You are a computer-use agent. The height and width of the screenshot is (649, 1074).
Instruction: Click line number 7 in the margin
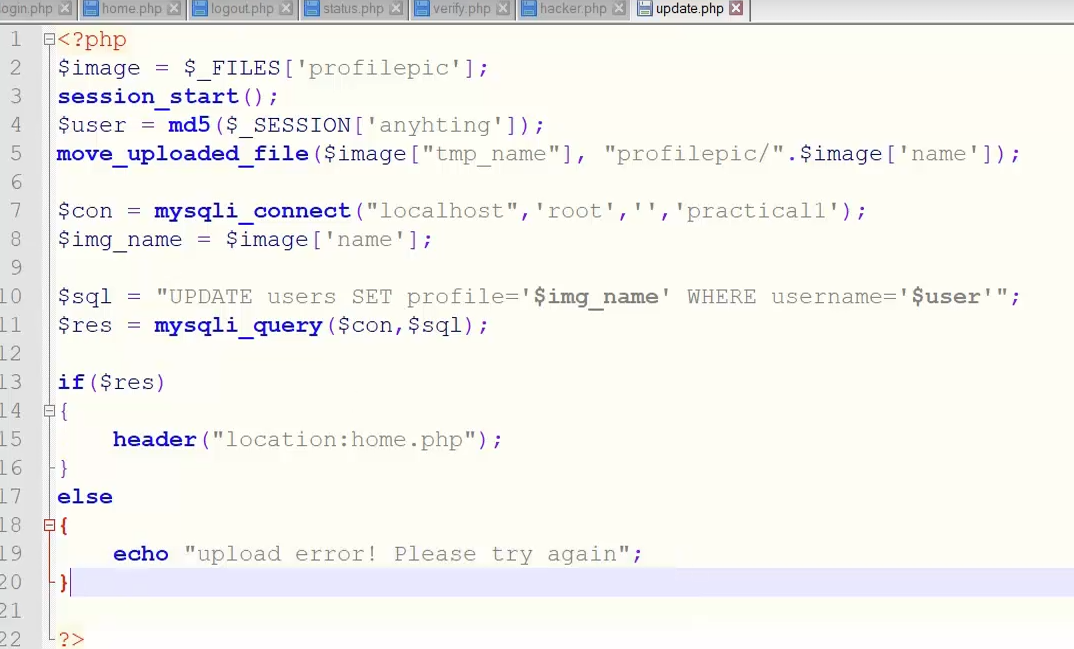coord(15,211)
